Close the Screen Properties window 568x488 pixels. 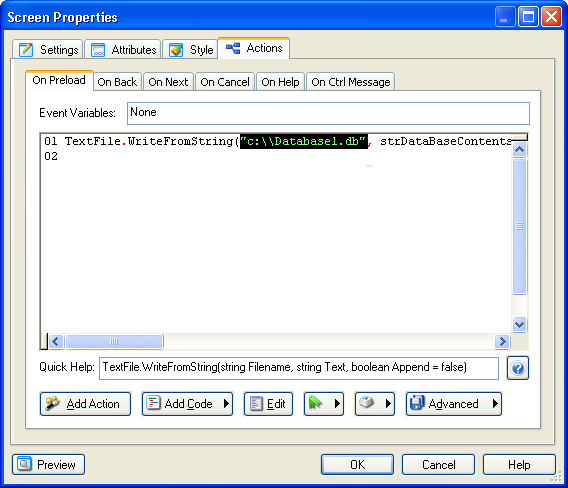[551, 17]
